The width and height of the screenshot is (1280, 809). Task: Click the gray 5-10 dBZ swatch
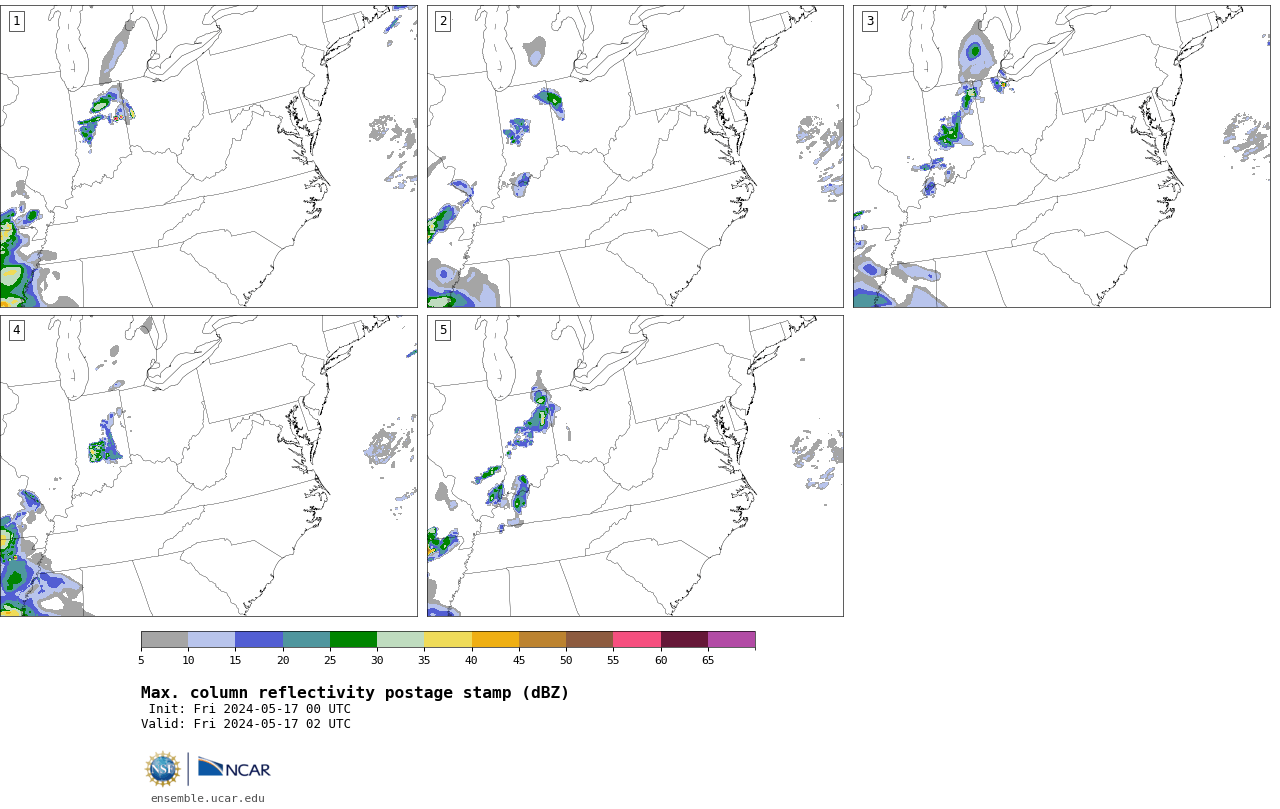[x=164, y=640]
